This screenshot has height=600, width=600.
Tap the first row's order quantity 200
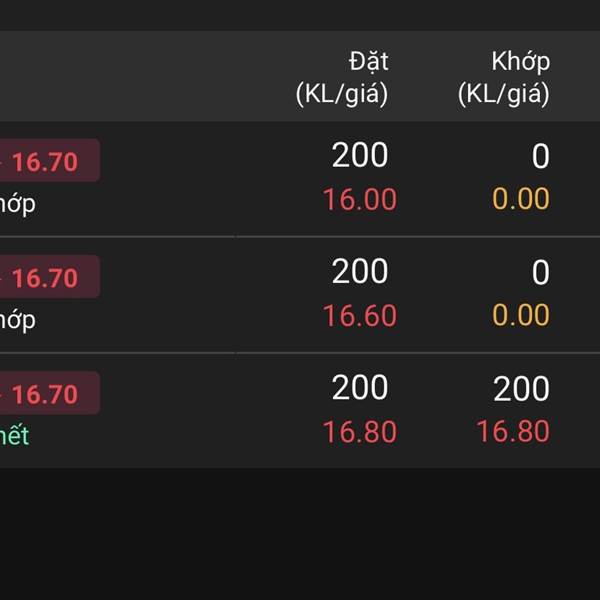coord(360,155)
